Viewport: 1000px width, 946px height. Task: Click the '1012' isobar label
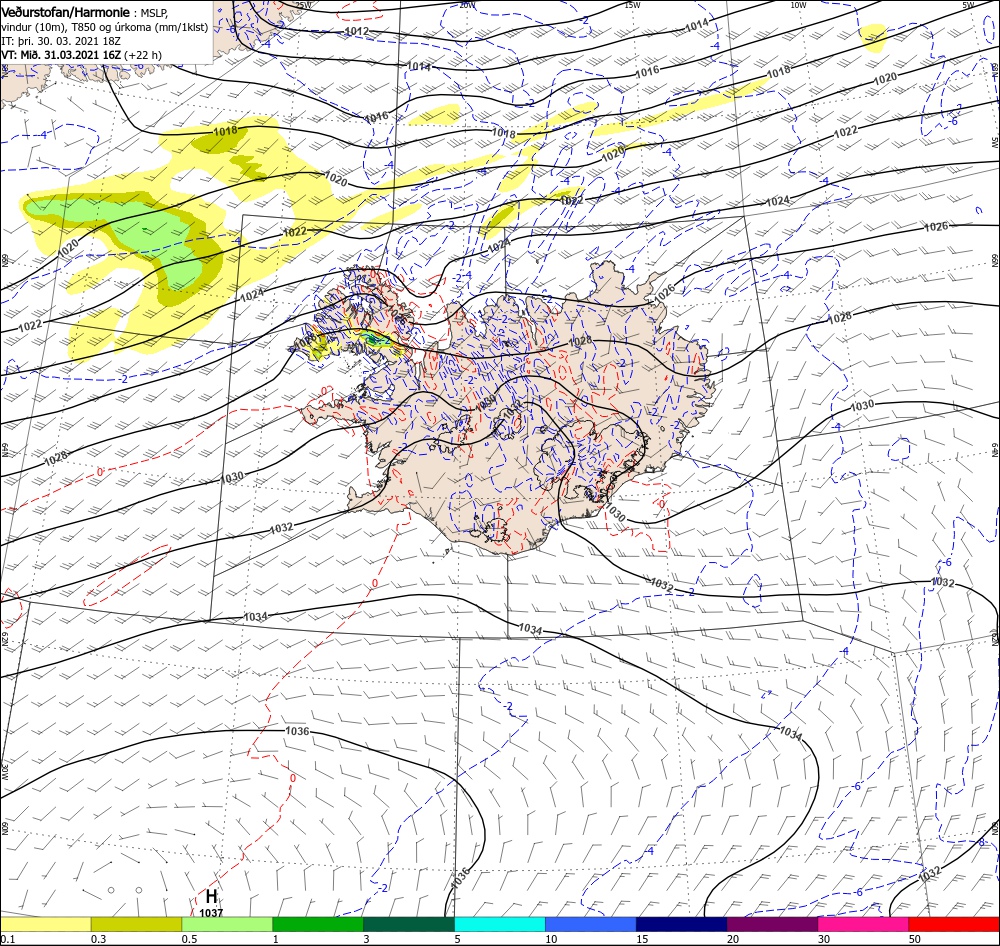356,31
